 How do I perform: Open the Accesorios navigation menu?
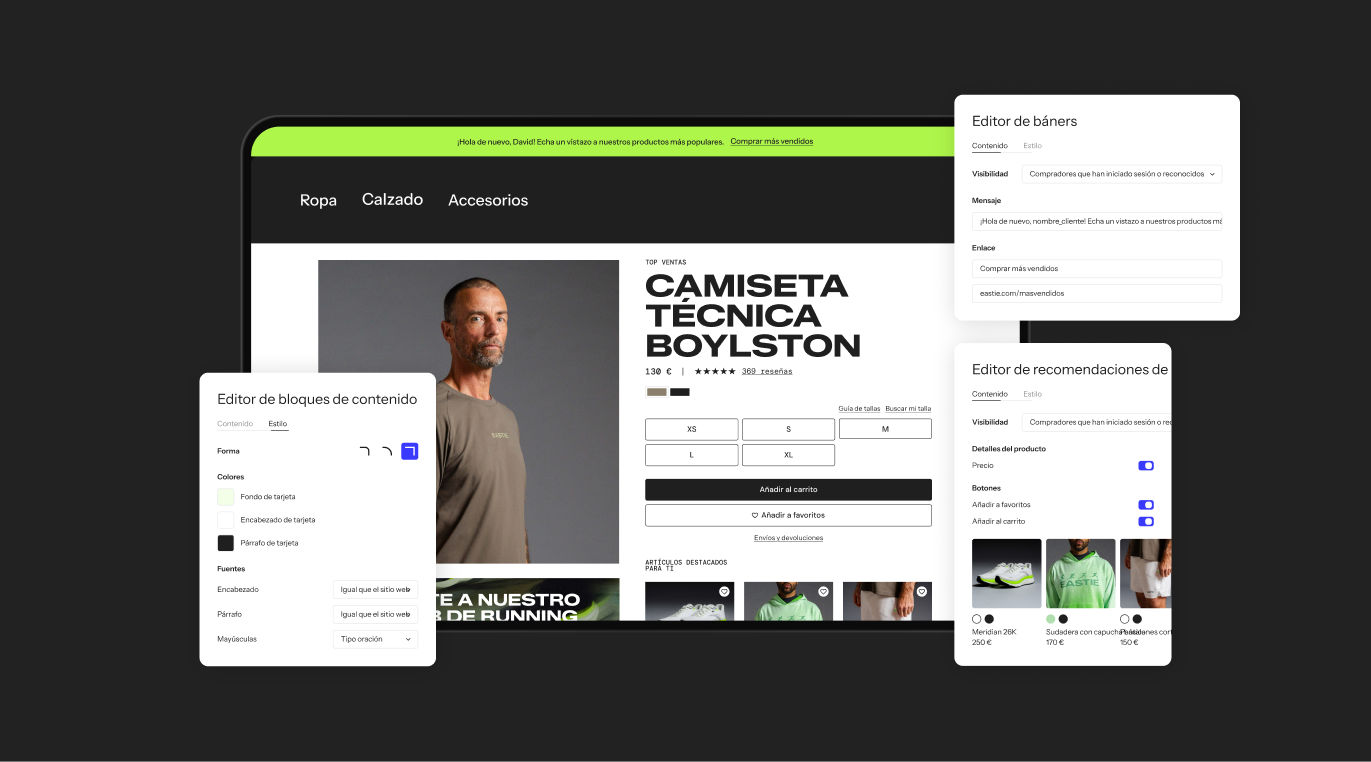[x=488, y=200]
